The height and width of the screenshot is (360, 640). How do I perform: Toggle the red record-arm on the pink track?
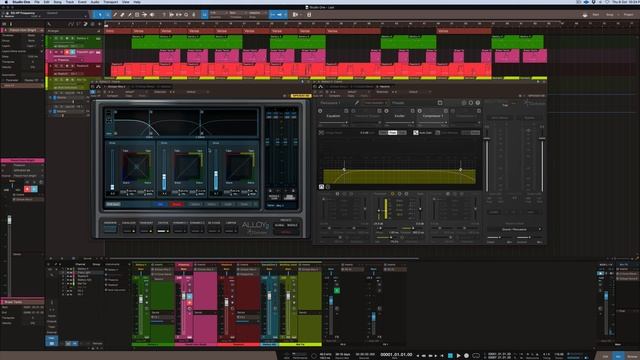[67, 52]
